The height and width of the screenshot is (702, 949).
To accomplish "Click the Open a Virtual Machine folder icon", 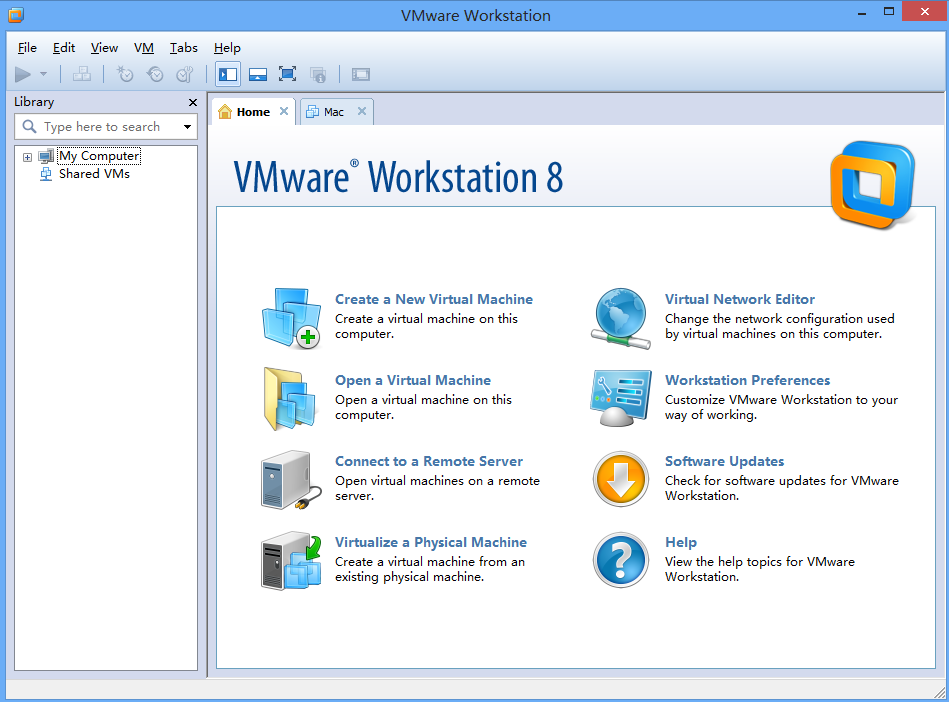I will (x=290, y=399).
